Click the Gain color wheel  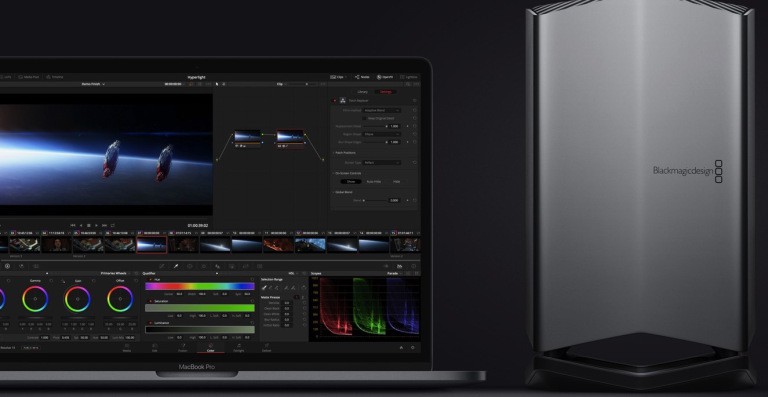click(x=78, y=299)
